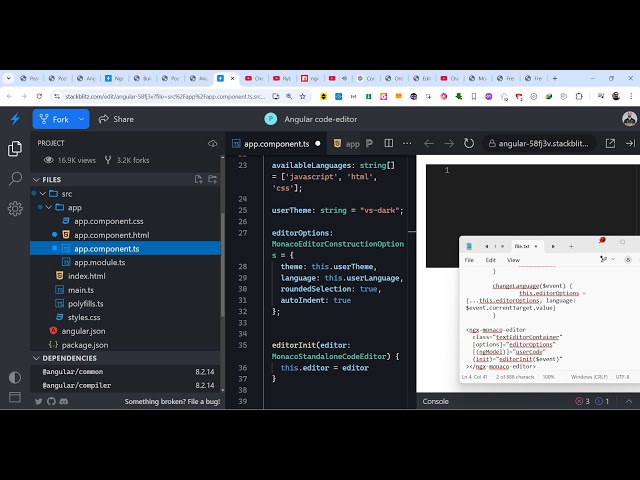
Task: Click the new folder icon in FILES header
Action: [211, 179]
